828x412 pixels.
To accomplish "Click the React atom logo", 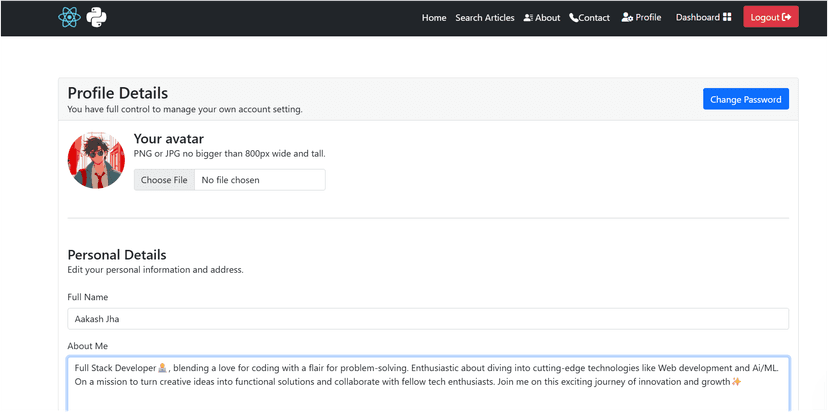I will point(69,17).
